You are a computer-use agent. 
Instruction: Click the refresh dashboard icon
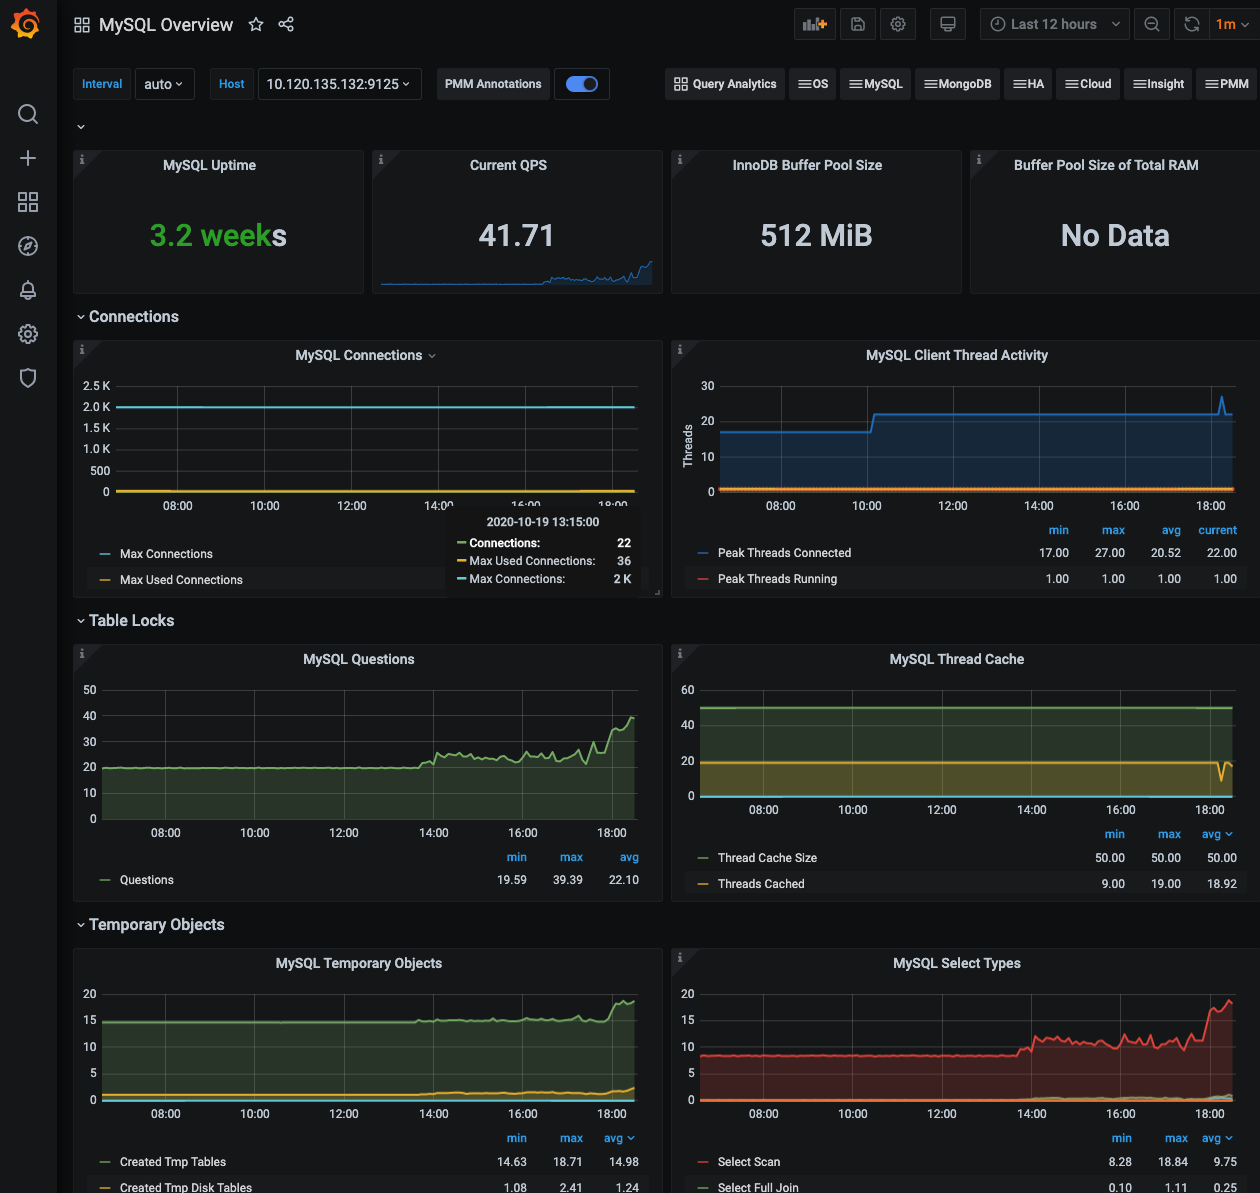coord(1191,24)
